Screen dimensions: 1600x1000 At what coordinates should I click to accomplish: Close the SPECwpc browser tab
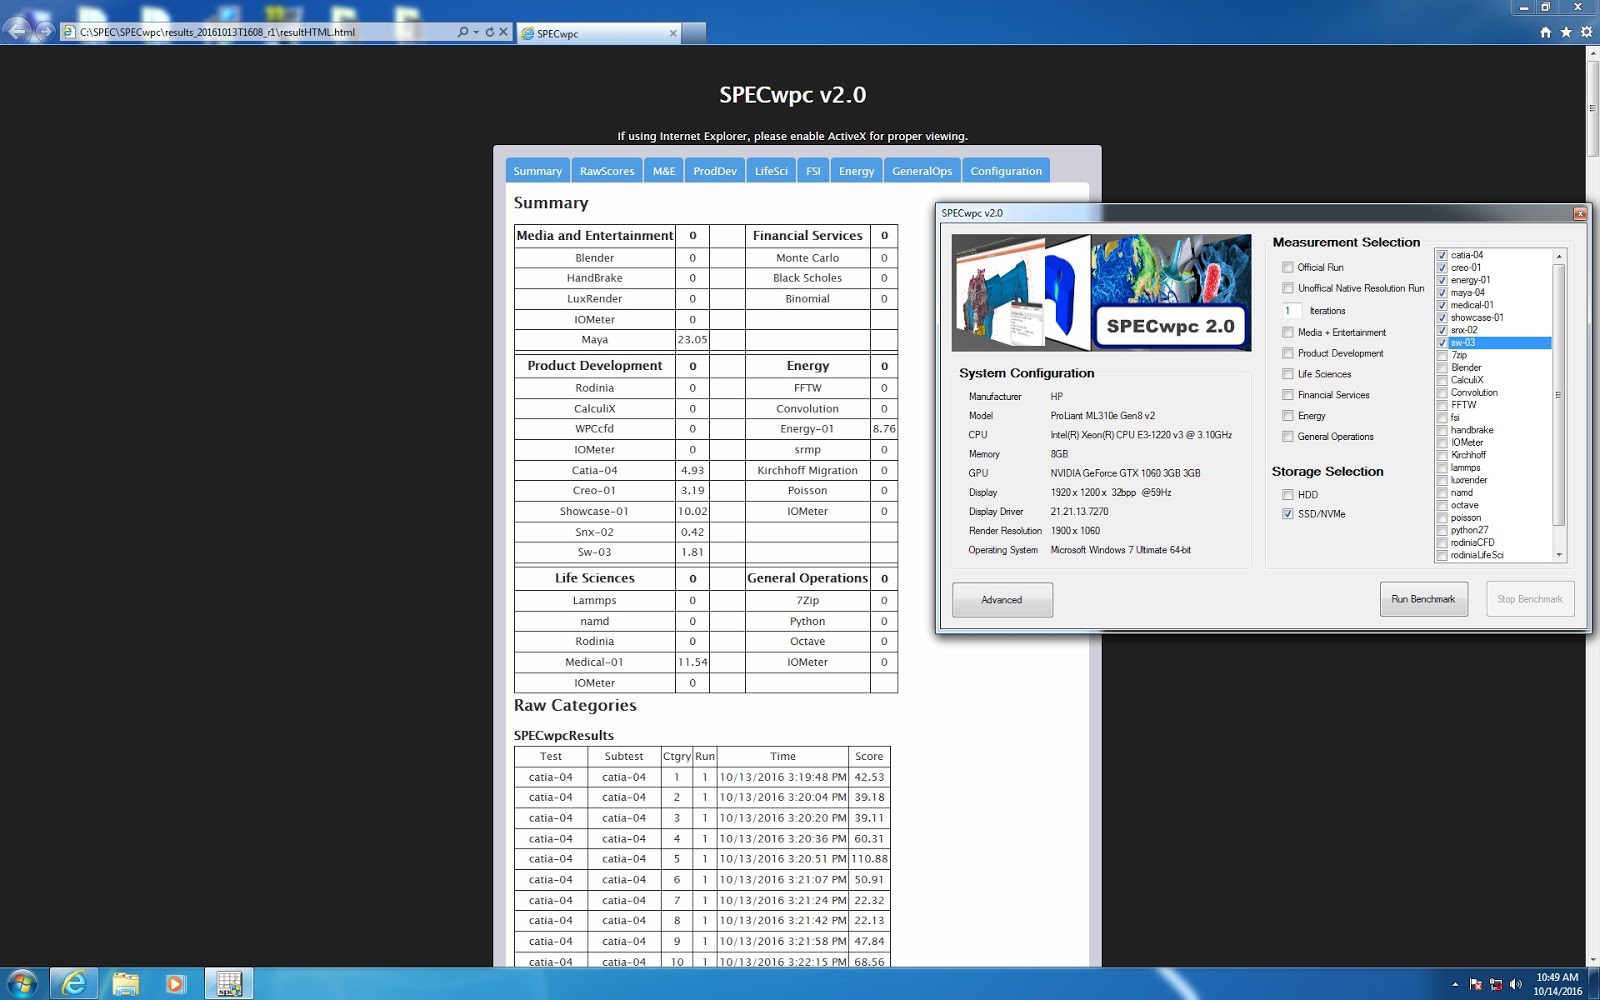click(673, 33)
